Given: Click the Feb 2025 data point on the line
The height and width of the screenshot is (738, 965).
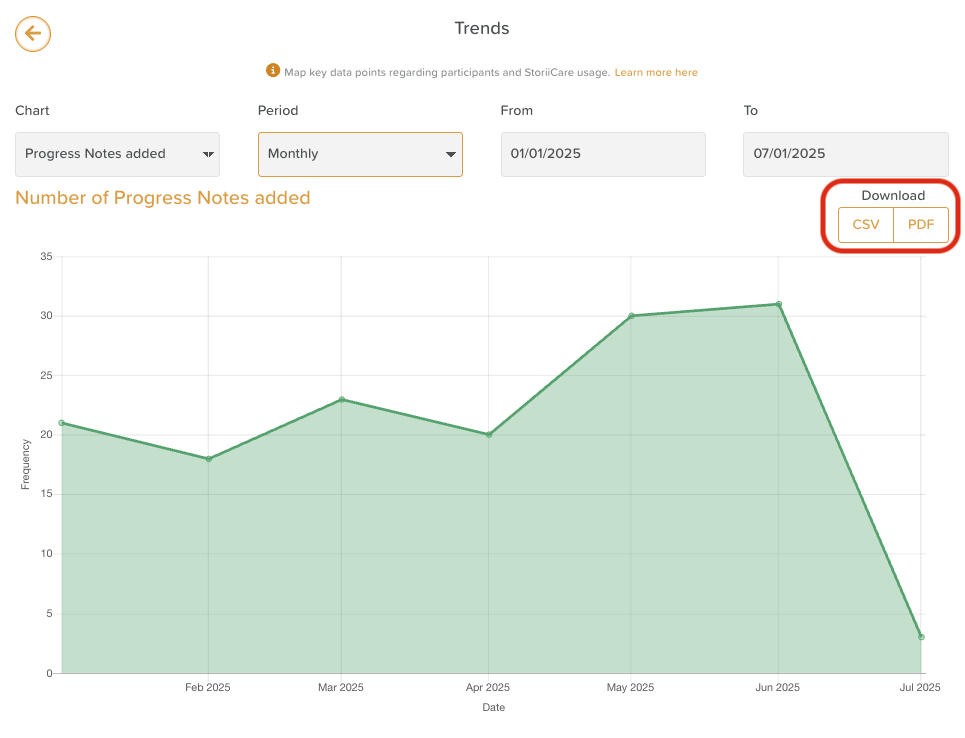Looking at the screenshot, I should 208,459.
